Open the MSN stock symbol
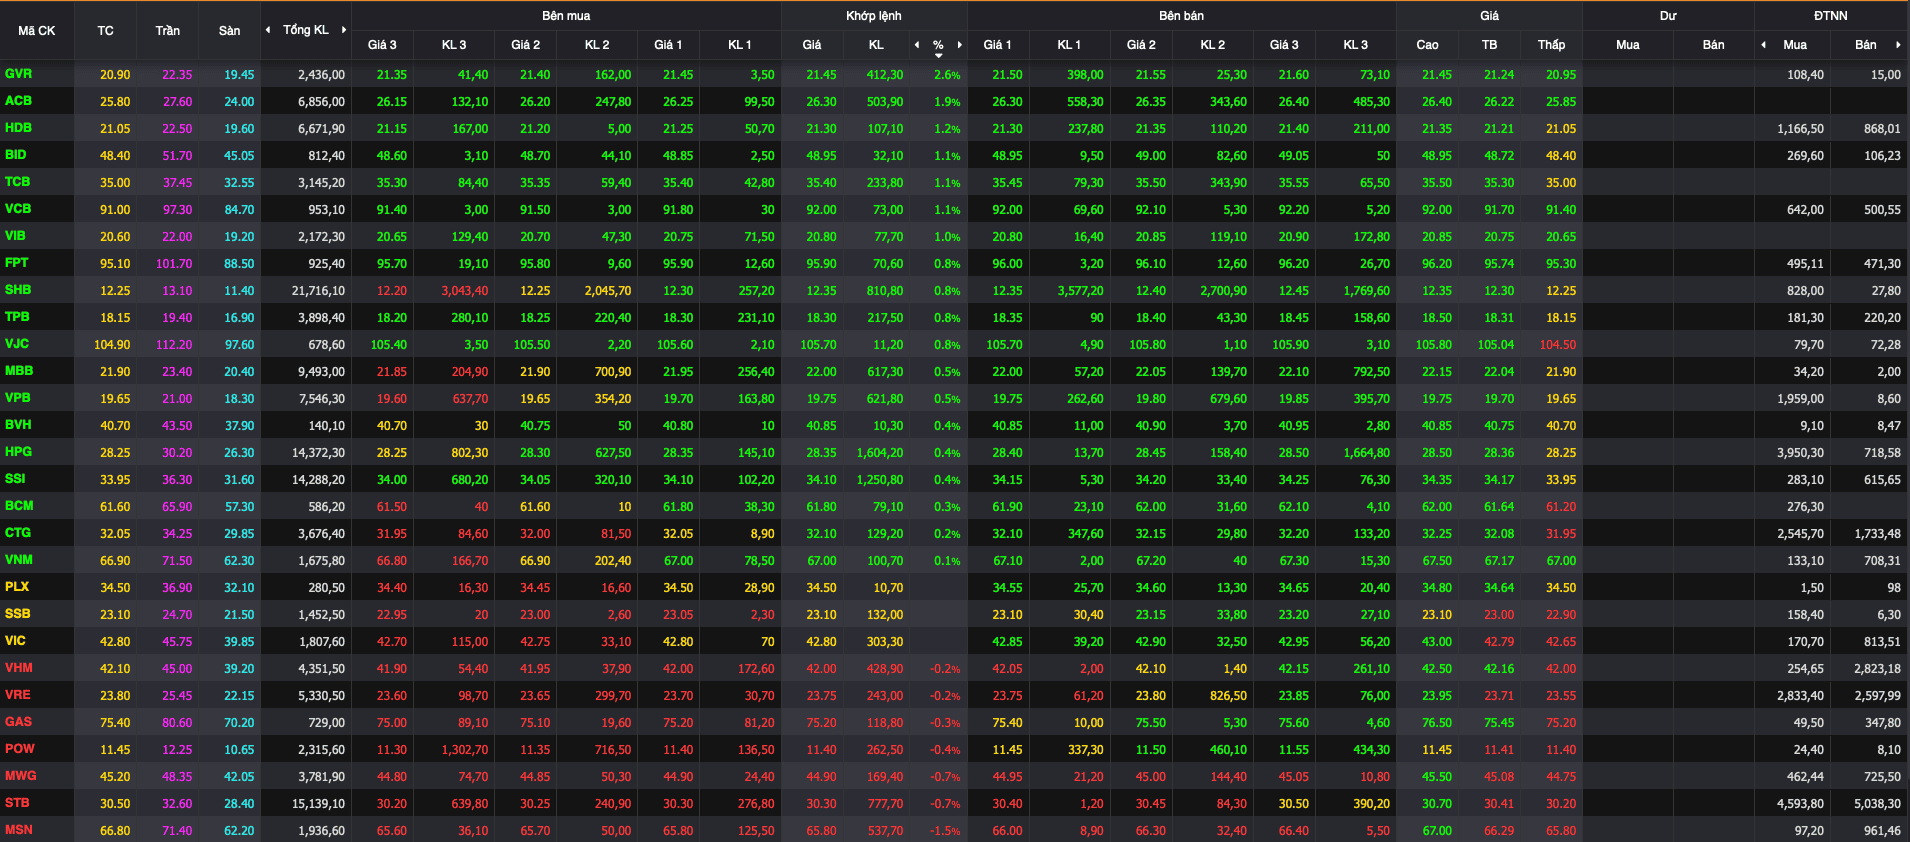Screen dimensions: 1910x842 [18, 830]
